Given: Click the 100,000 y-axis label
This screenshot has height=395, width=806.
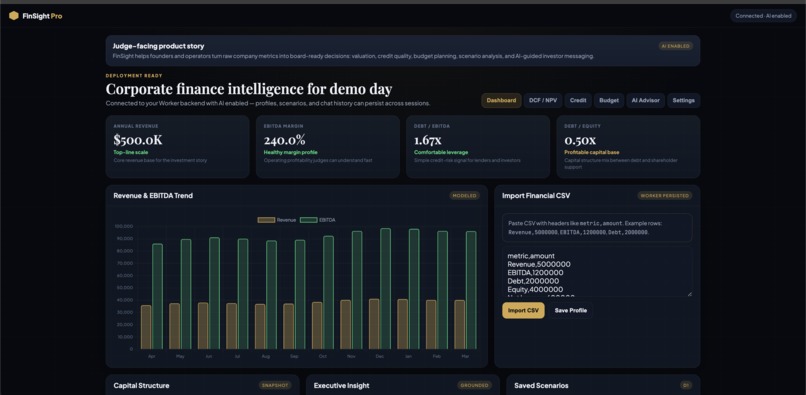Looking at the screenshot, I should click(124, 226).
